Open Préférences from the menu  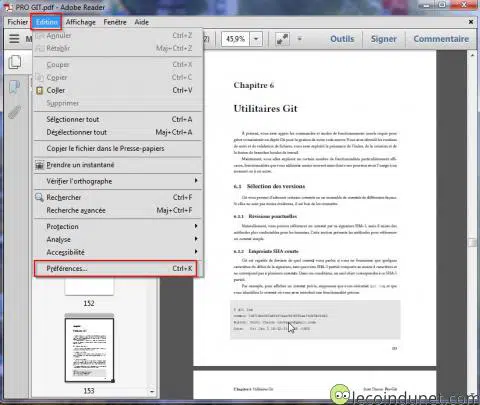(115, 269)
